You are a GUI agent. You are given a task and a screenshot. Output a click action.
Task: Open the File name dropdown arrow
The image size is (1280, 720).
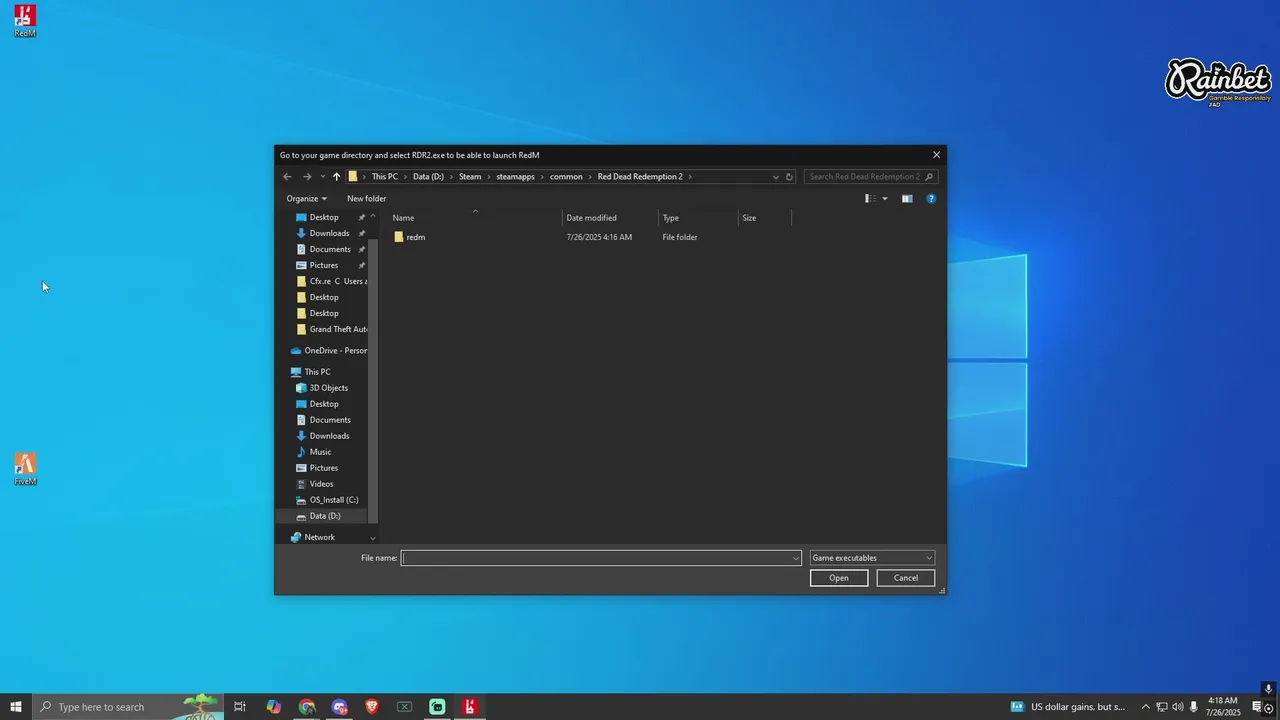pyautogui.click(x=796, y=558)
